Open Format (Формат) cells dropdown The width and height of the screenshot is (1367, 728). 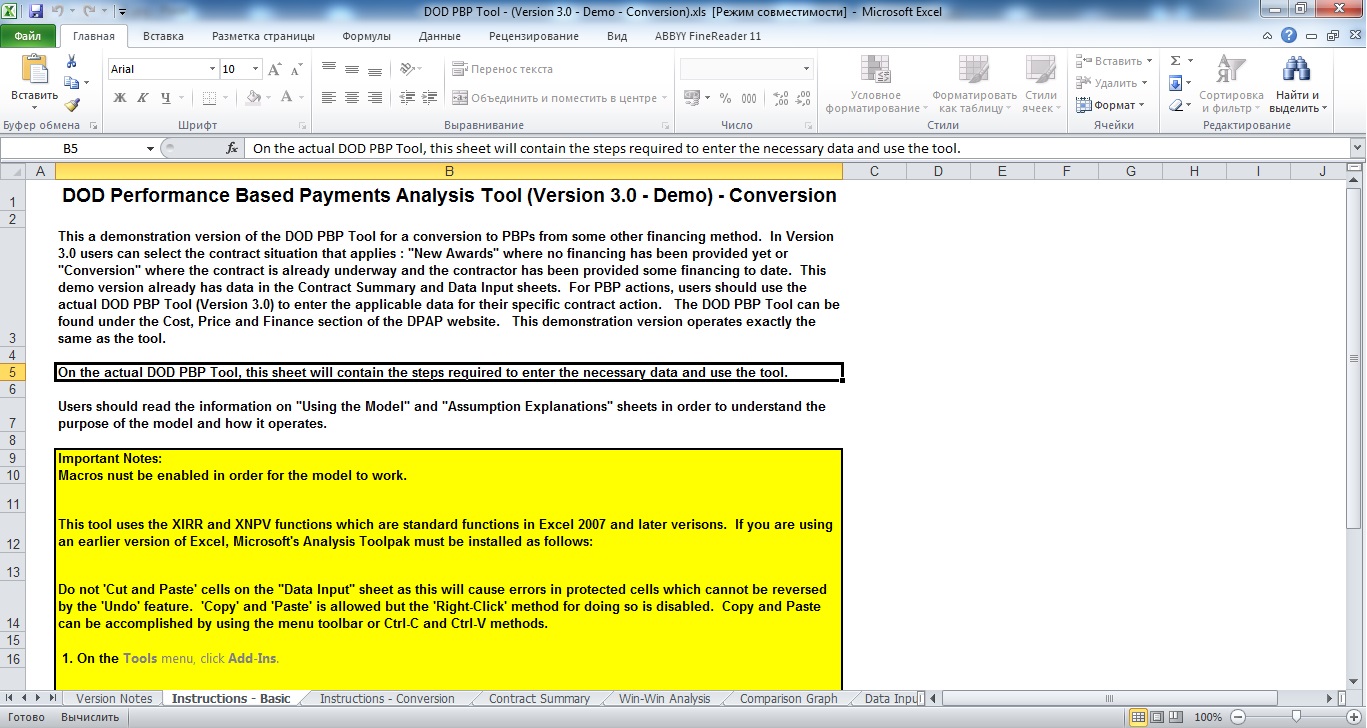point(1111,105)
